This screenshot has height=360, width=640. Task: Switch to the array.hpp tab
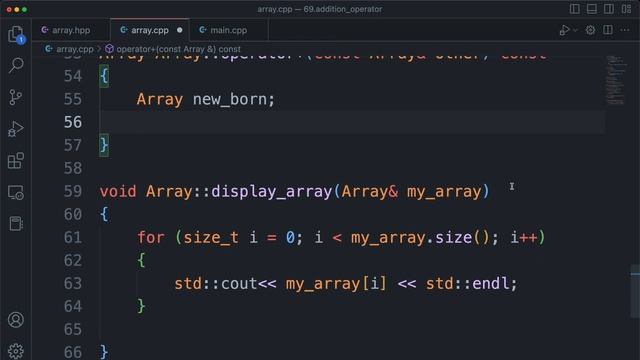point(71,30)
